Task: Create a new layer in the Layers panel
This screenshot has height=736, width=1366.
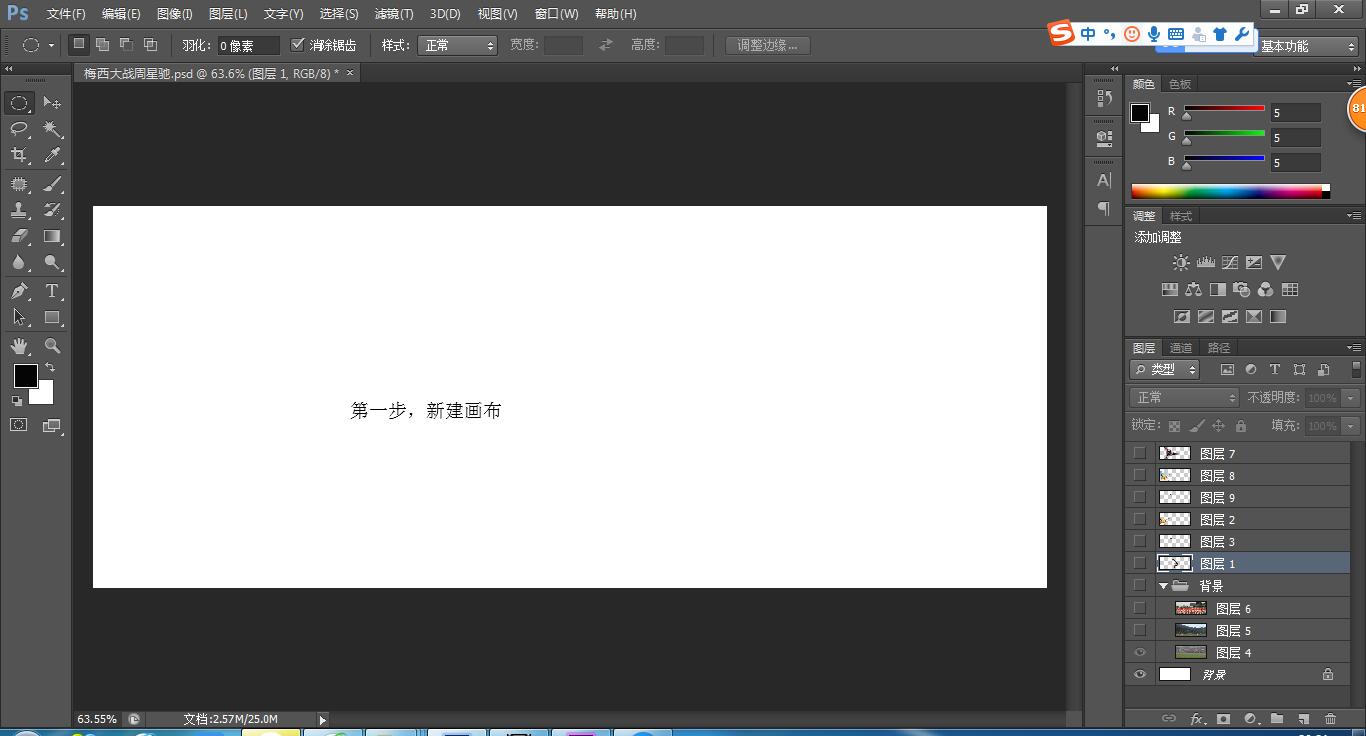Action: pyautogui.click(x=1303, y=718)
